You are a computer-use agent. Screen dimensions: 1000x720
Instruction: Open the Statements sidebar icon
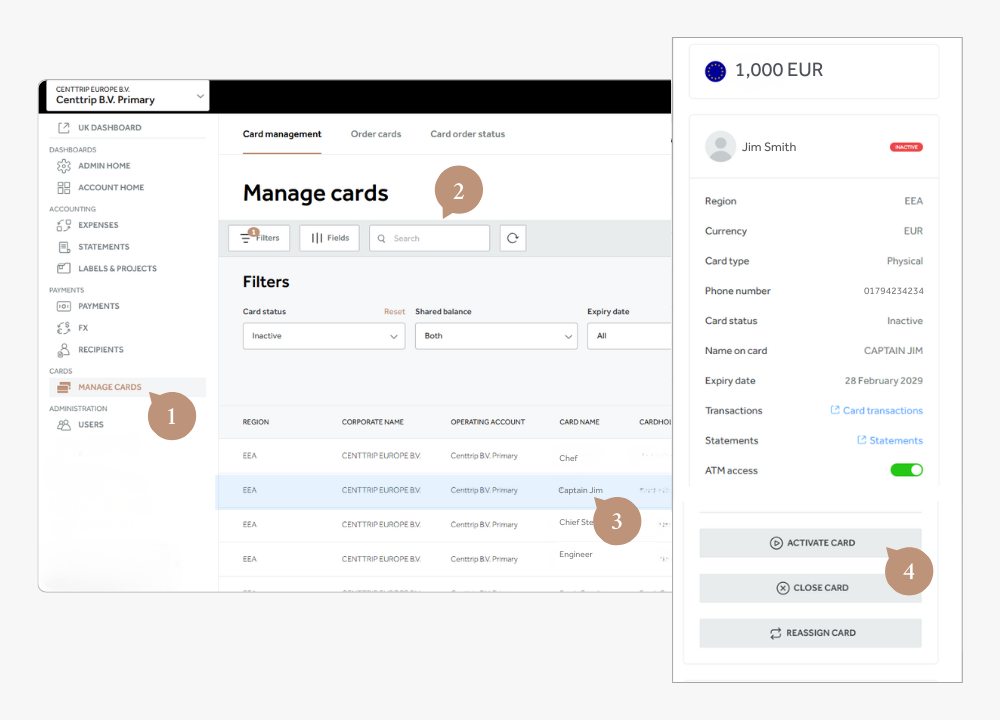64,247
